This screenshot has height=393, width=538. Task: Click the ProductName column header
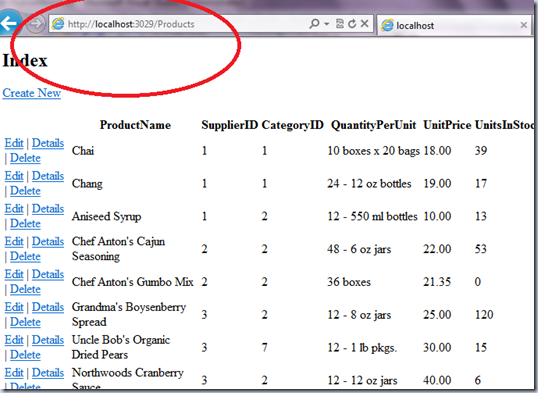point(135,125)
